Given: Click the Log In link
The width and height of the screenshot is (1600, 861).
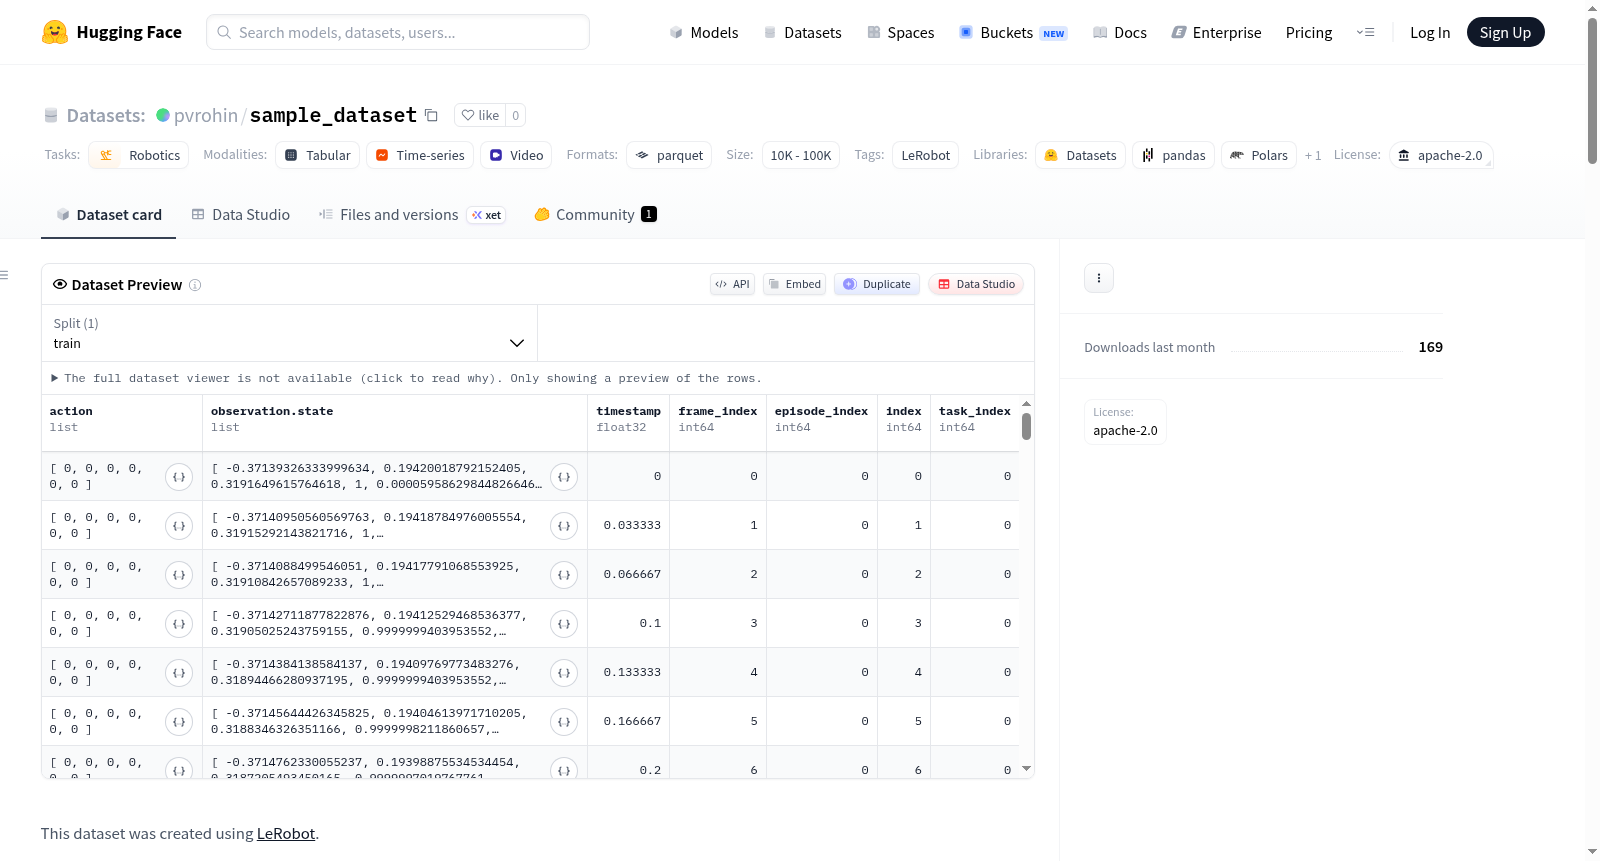Looking at the screenshot, I should [x=1430, y=32].
